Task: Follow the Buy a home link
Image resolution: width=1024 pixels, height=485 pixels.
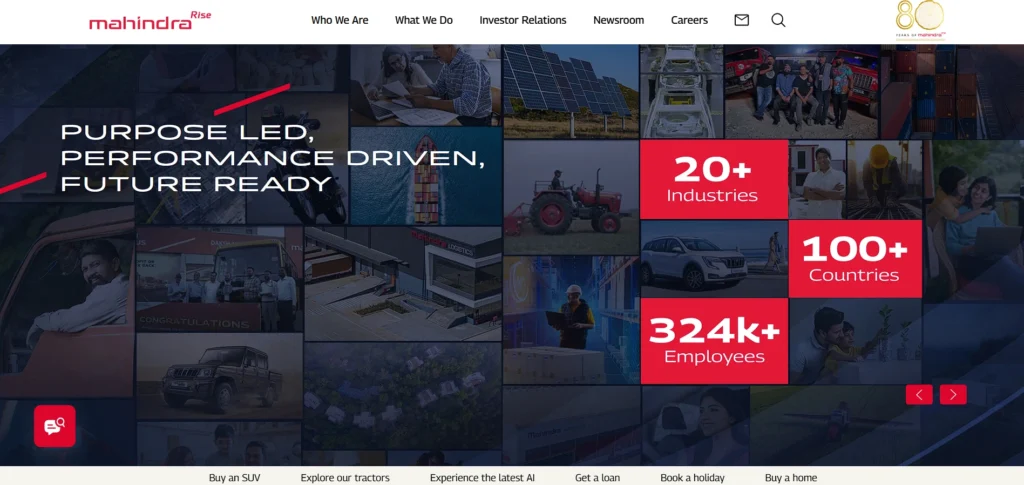Action: click(791, 478)
